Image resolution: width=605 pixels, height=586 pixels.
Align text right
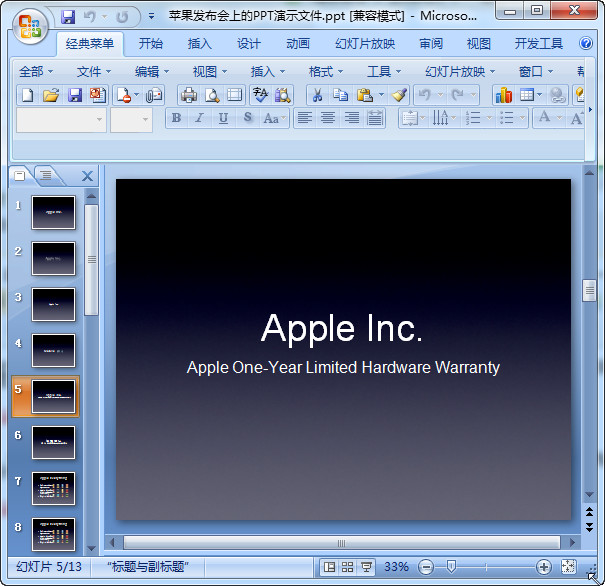click(x=352, y=118)
